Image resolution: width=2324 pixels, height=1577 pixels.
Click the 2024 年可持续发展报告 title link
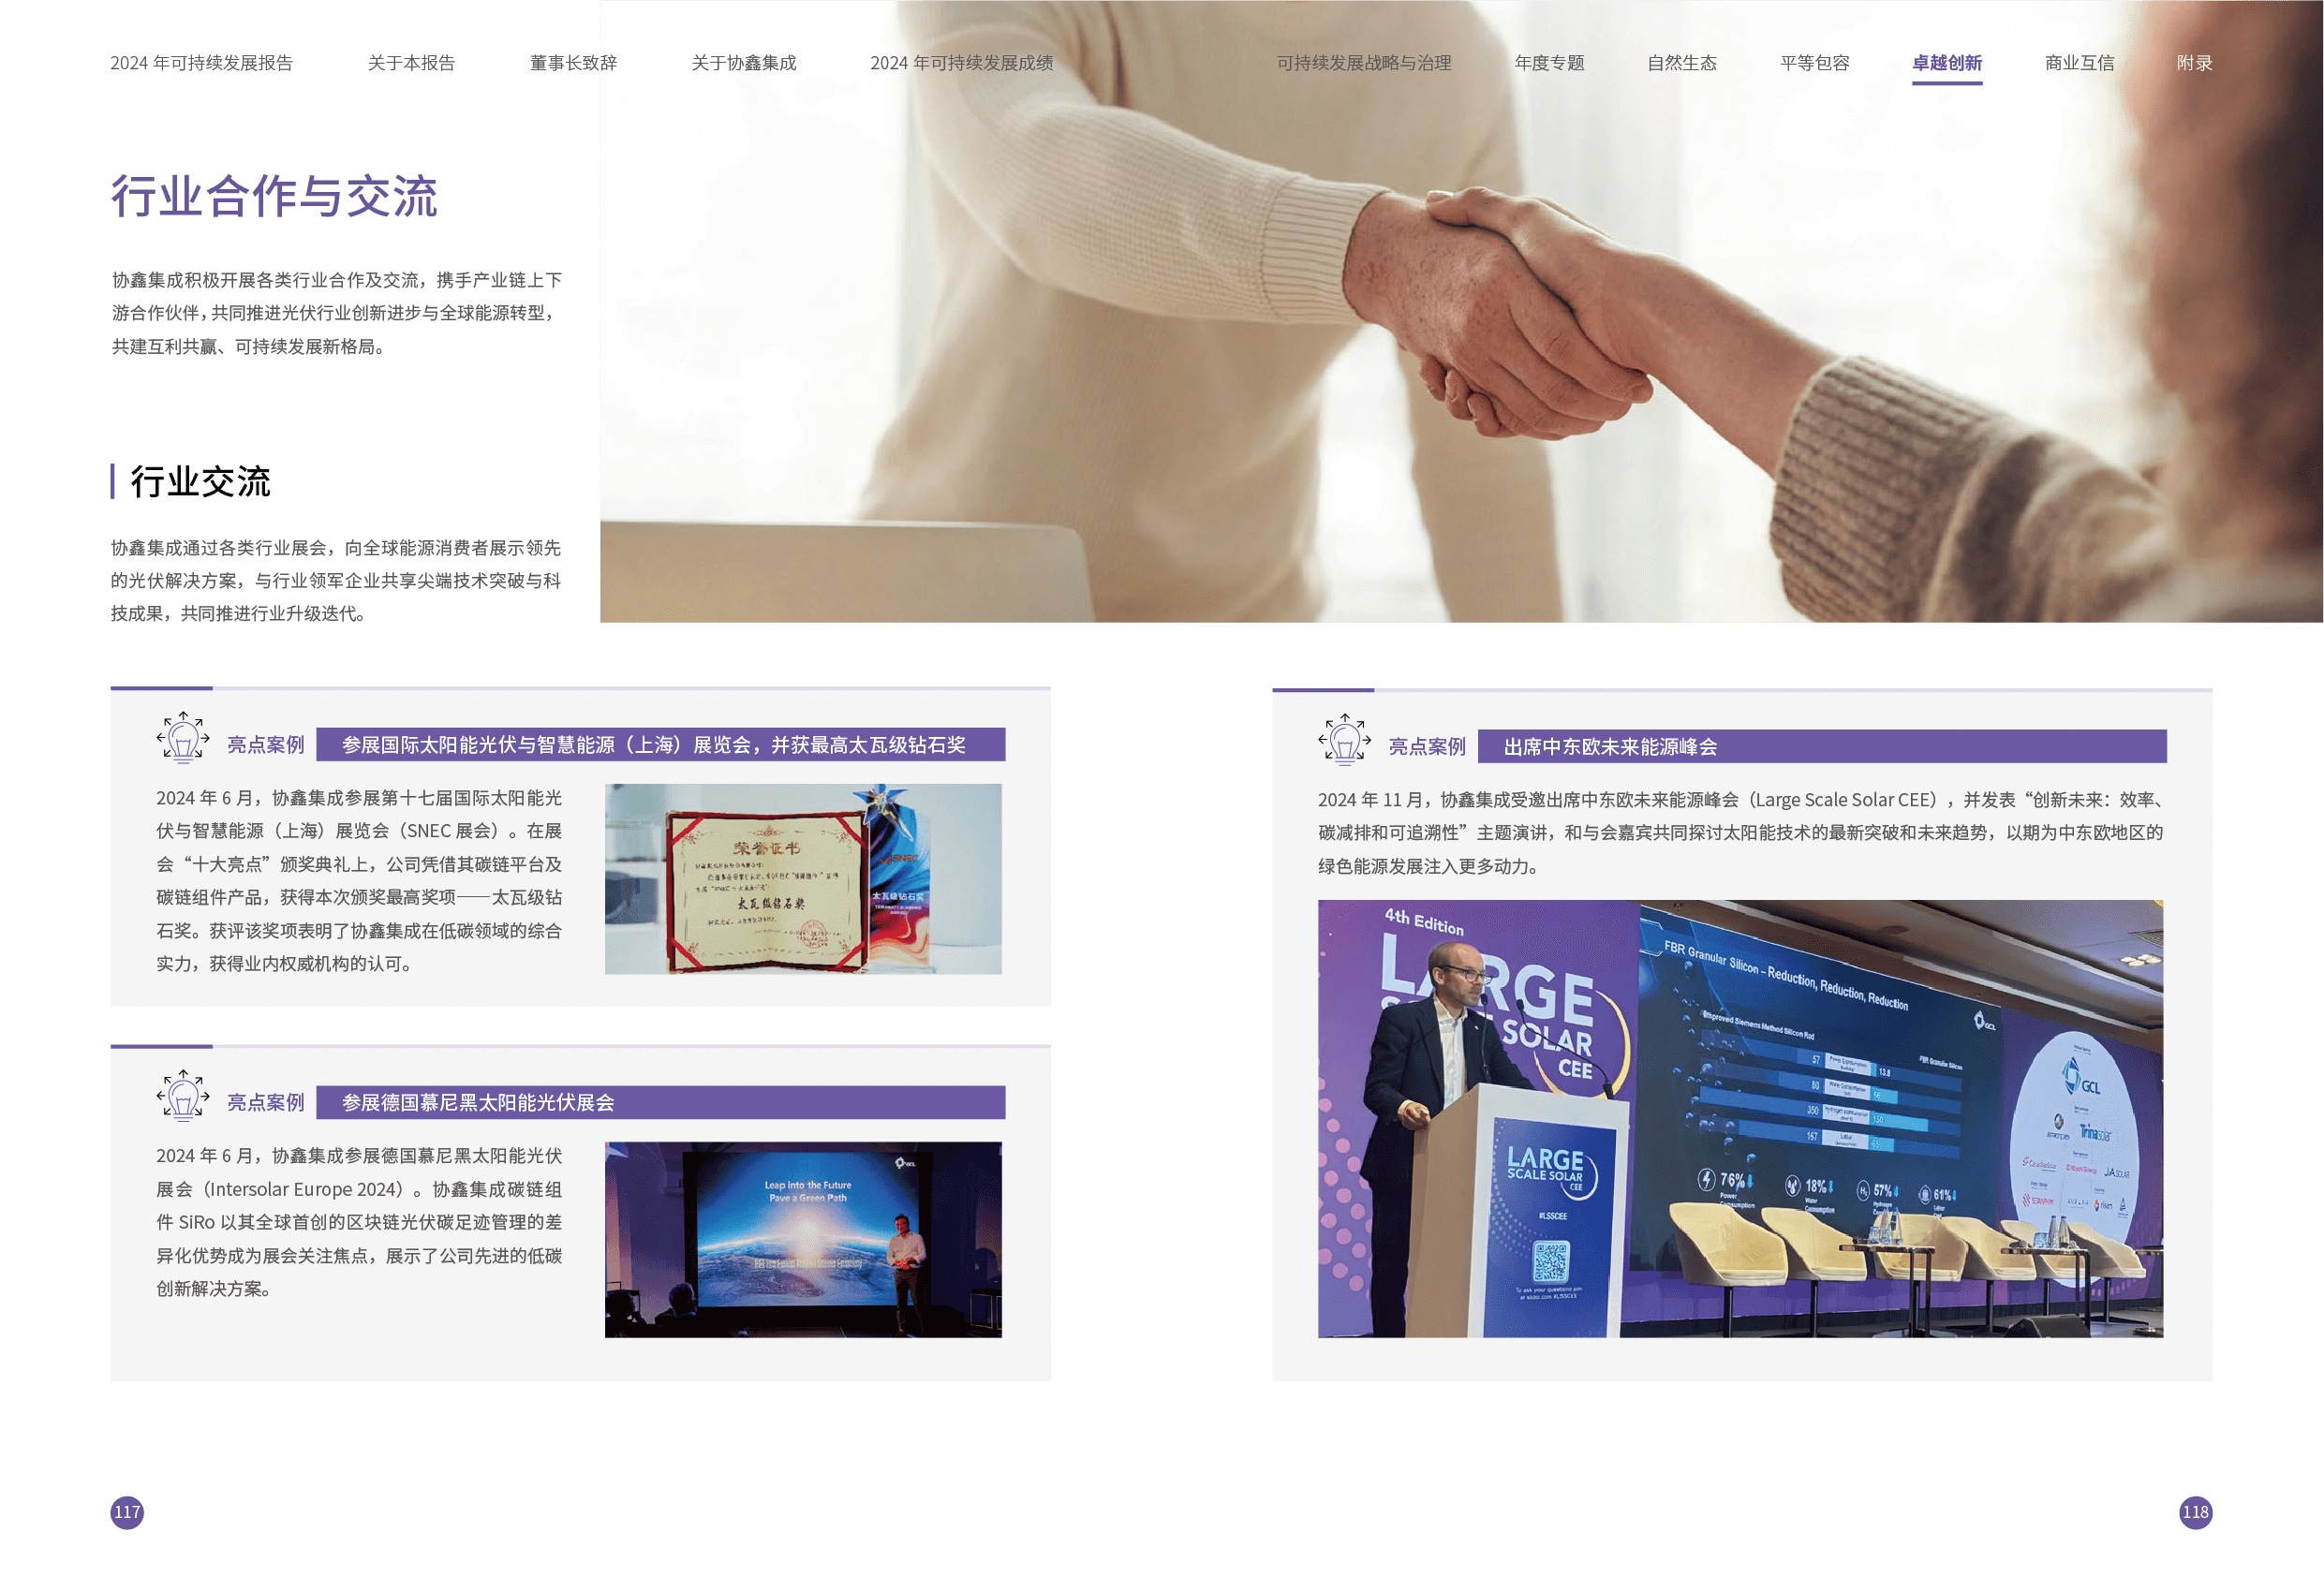pos(201,63)
